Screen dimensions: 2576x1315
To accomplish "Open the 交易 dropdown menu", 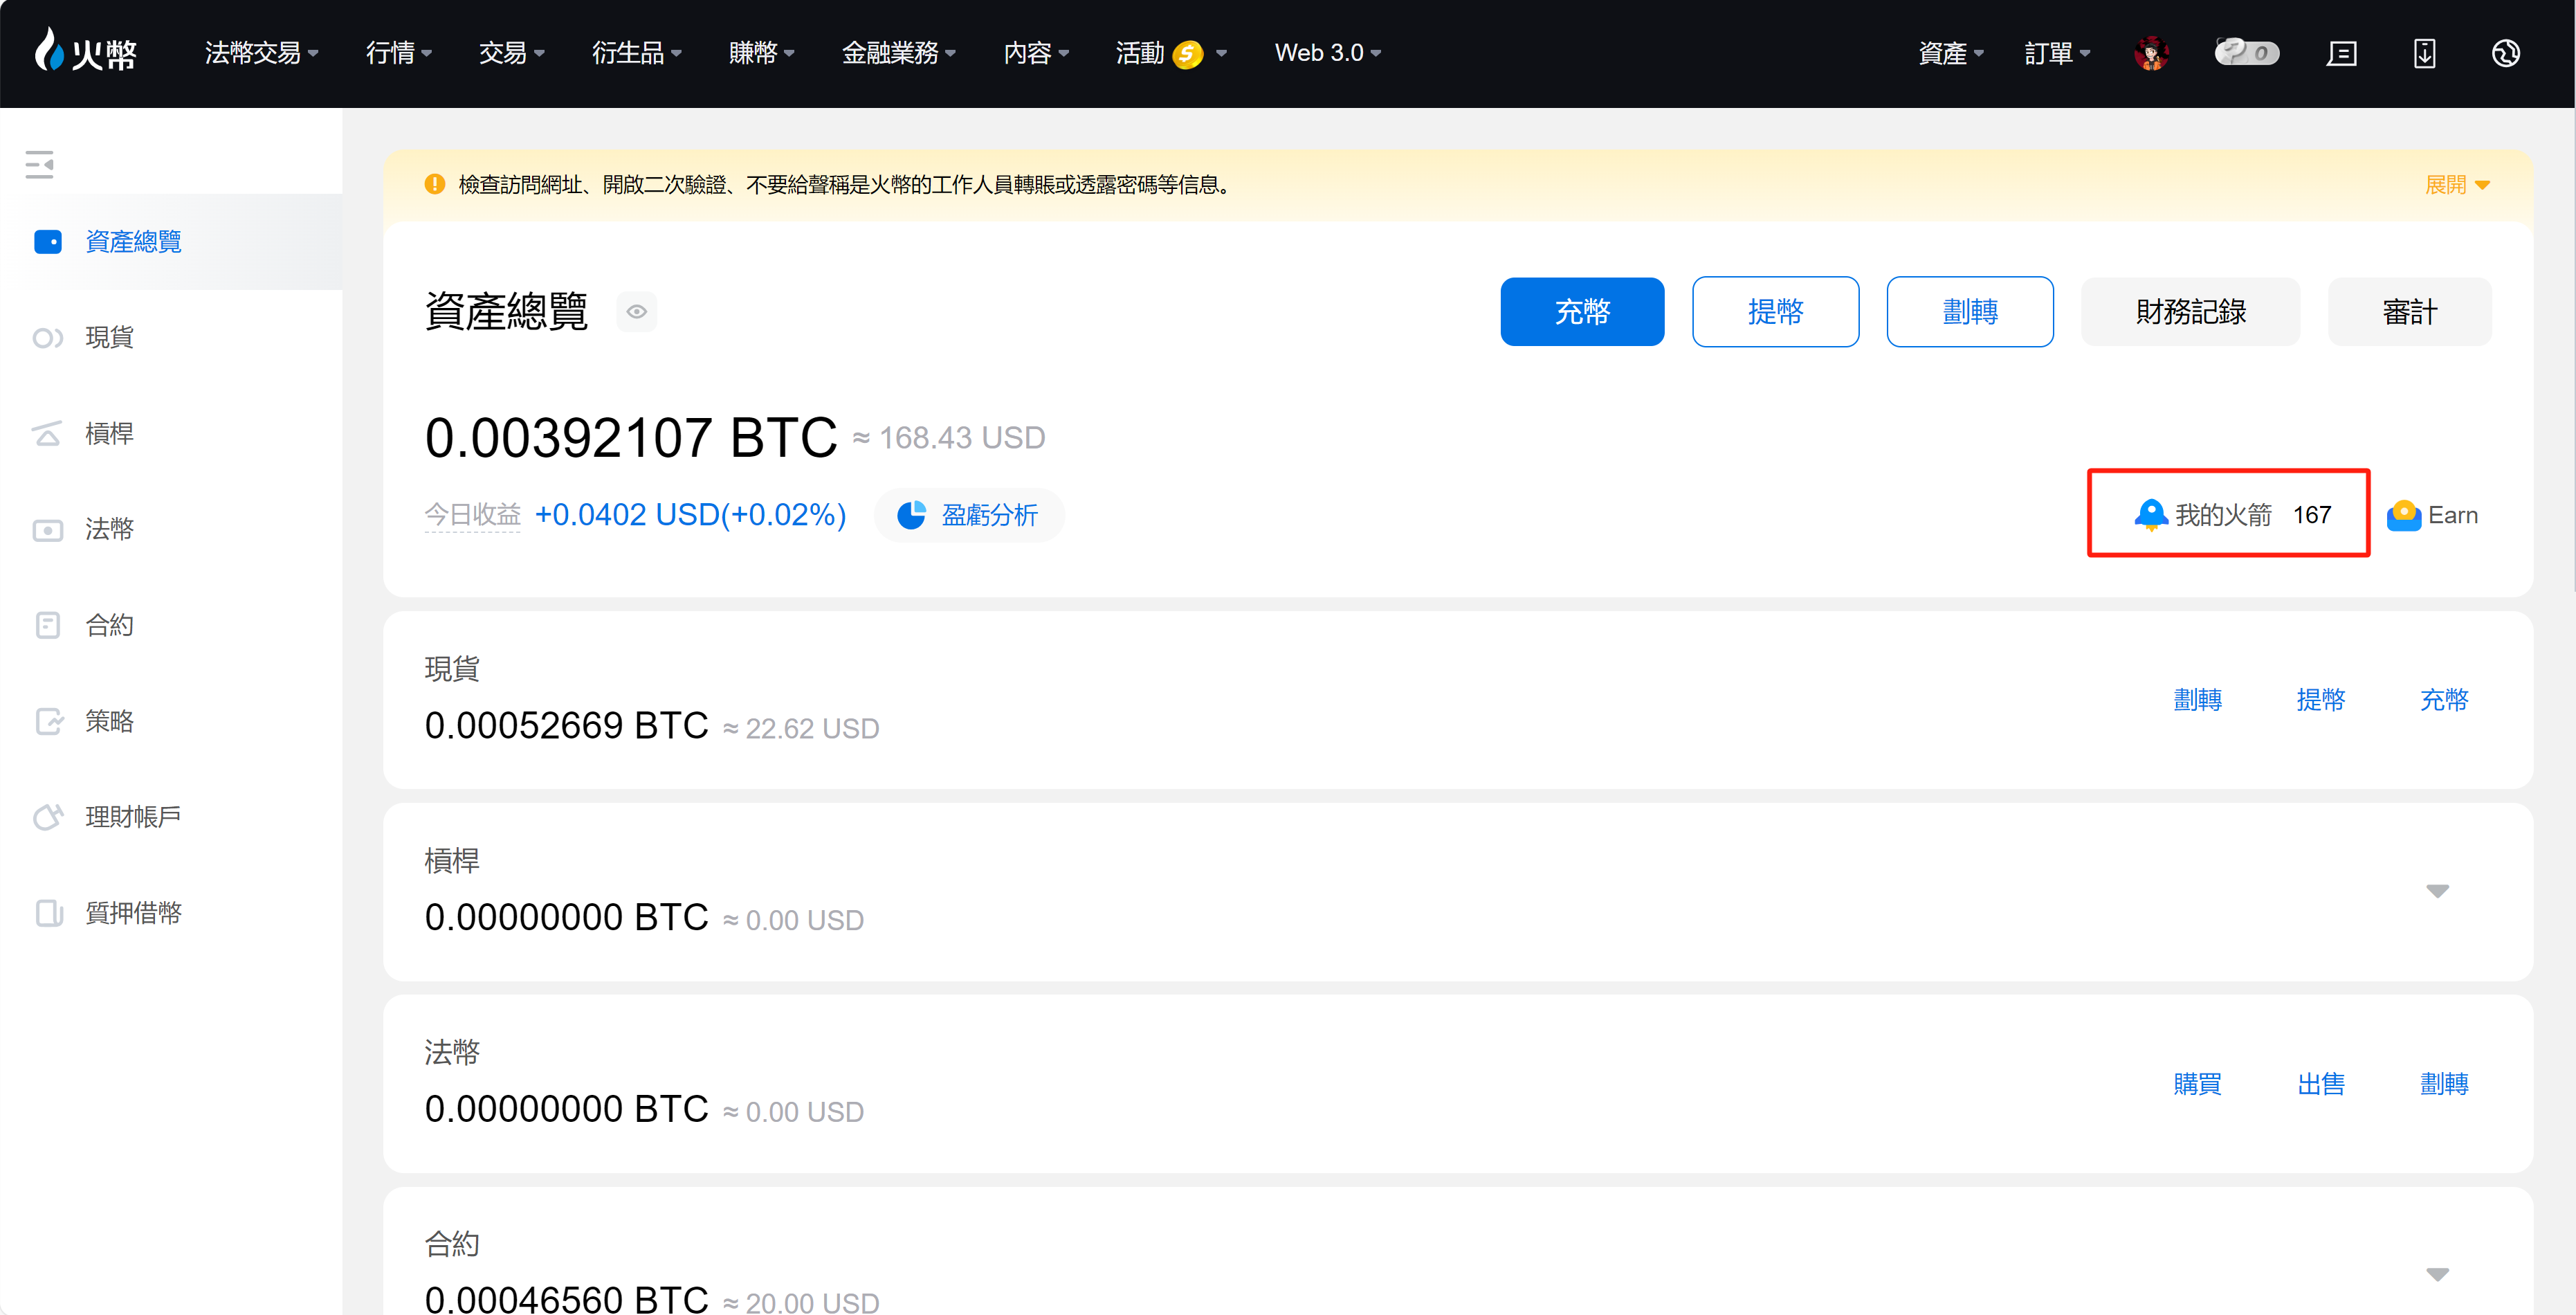I will point(512,53).
